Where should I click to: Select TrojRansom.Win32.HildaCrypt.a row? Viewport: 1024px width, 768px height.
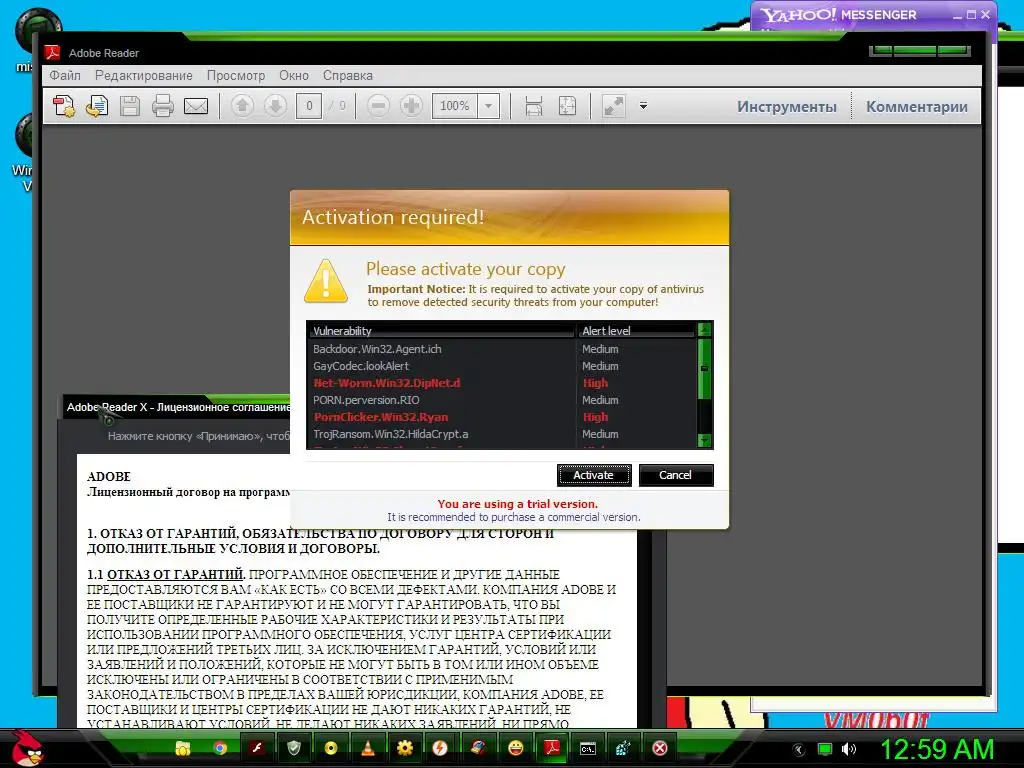click(x=502, y=434)
